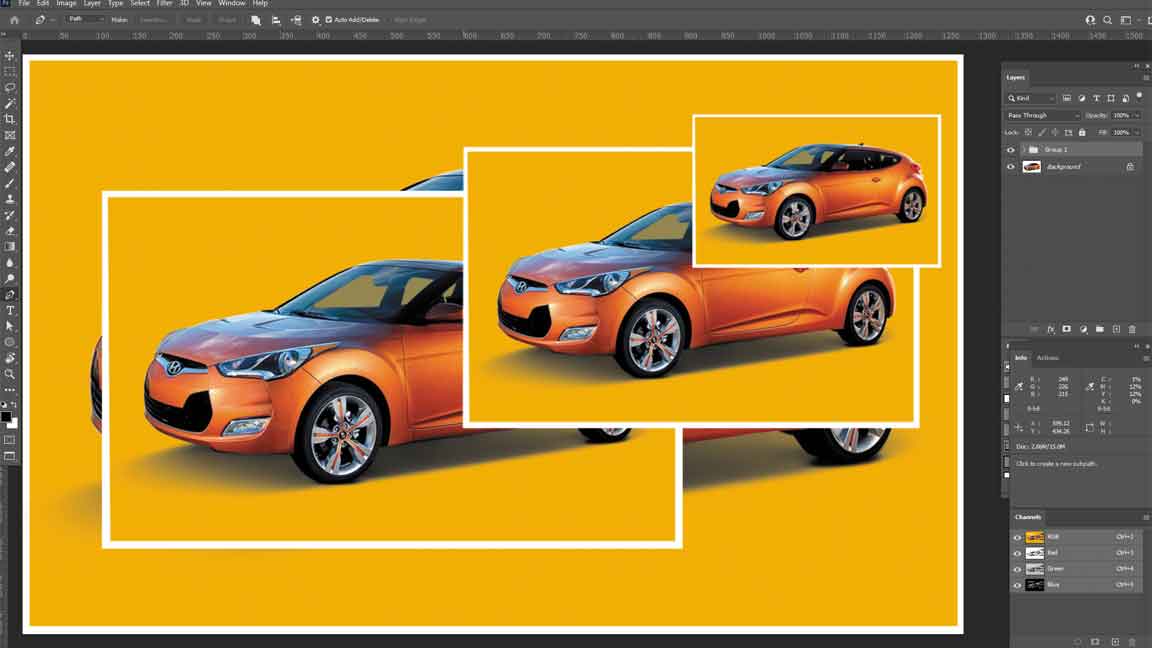Open the Pass Through blend mode dropdown
The image size is (1152, 648).
(x=1043, y=115)
